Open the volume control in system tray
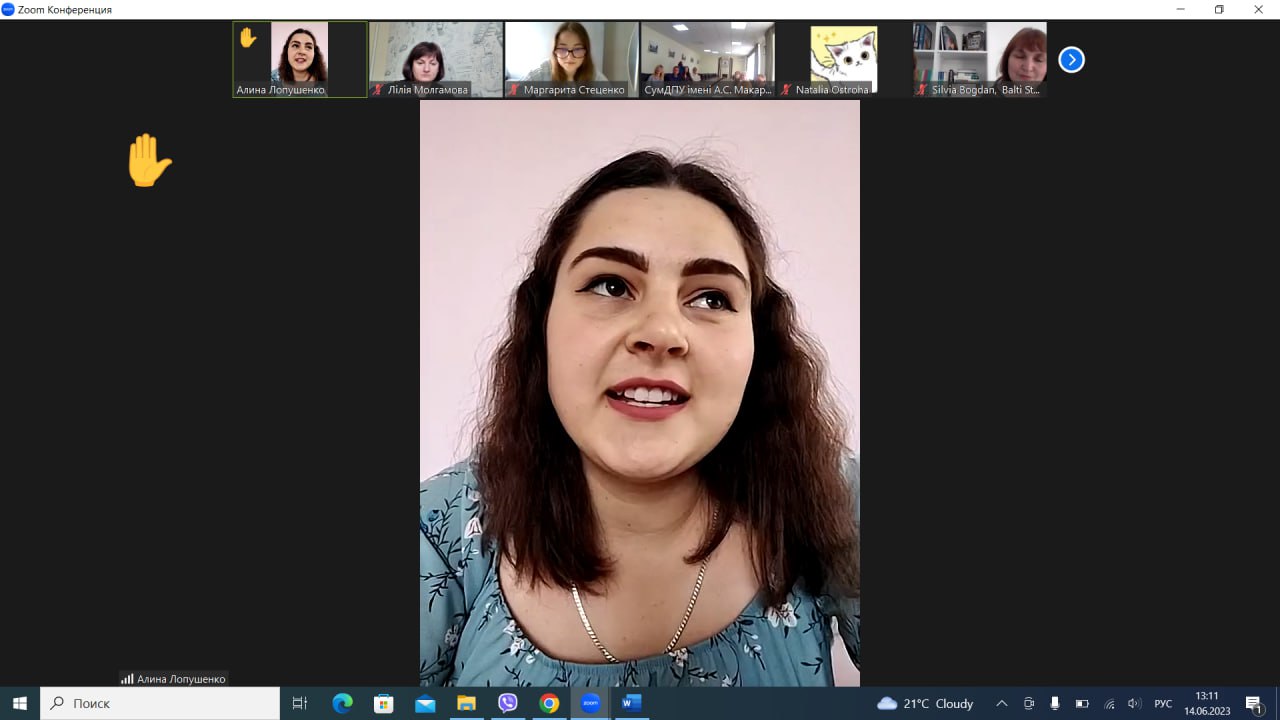This screenshot has height=720, width=1280. tap(1134, 703)
